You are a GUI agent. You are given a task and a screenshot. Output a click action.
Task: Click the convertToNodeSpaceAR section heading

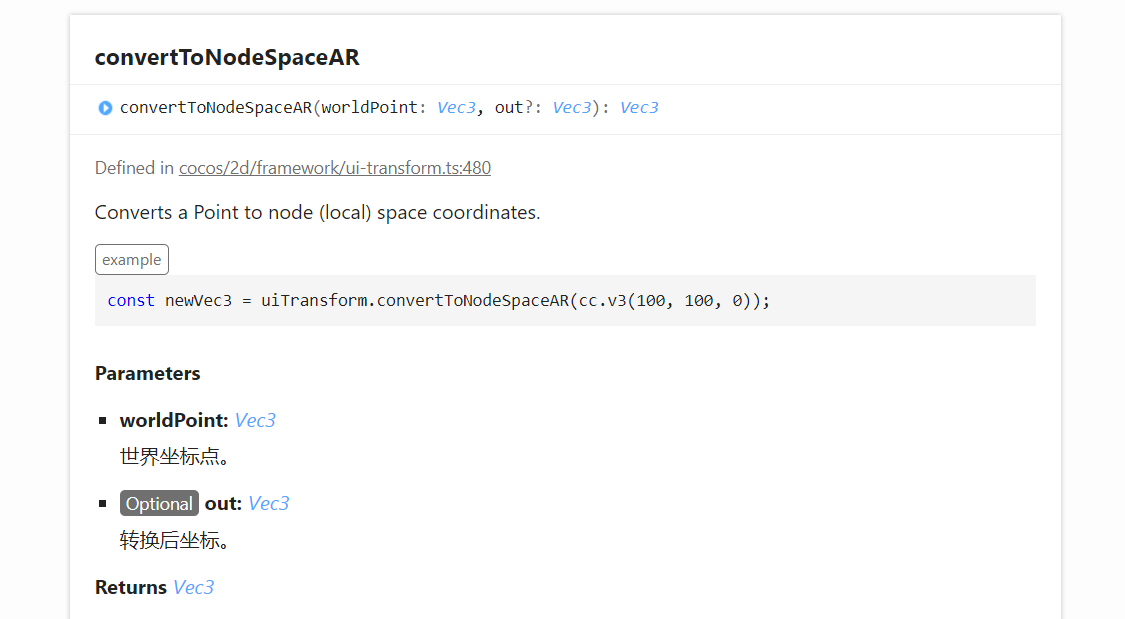click(227, 58)
